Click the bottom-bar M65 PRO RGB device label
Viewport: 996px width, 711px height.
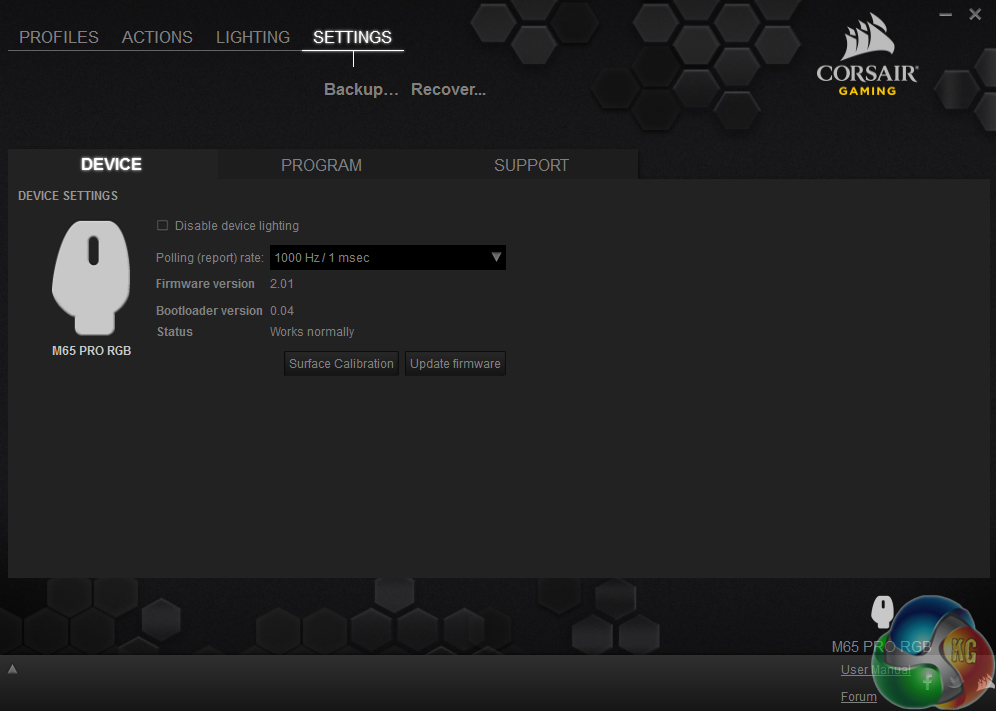[x=881, y=647]
